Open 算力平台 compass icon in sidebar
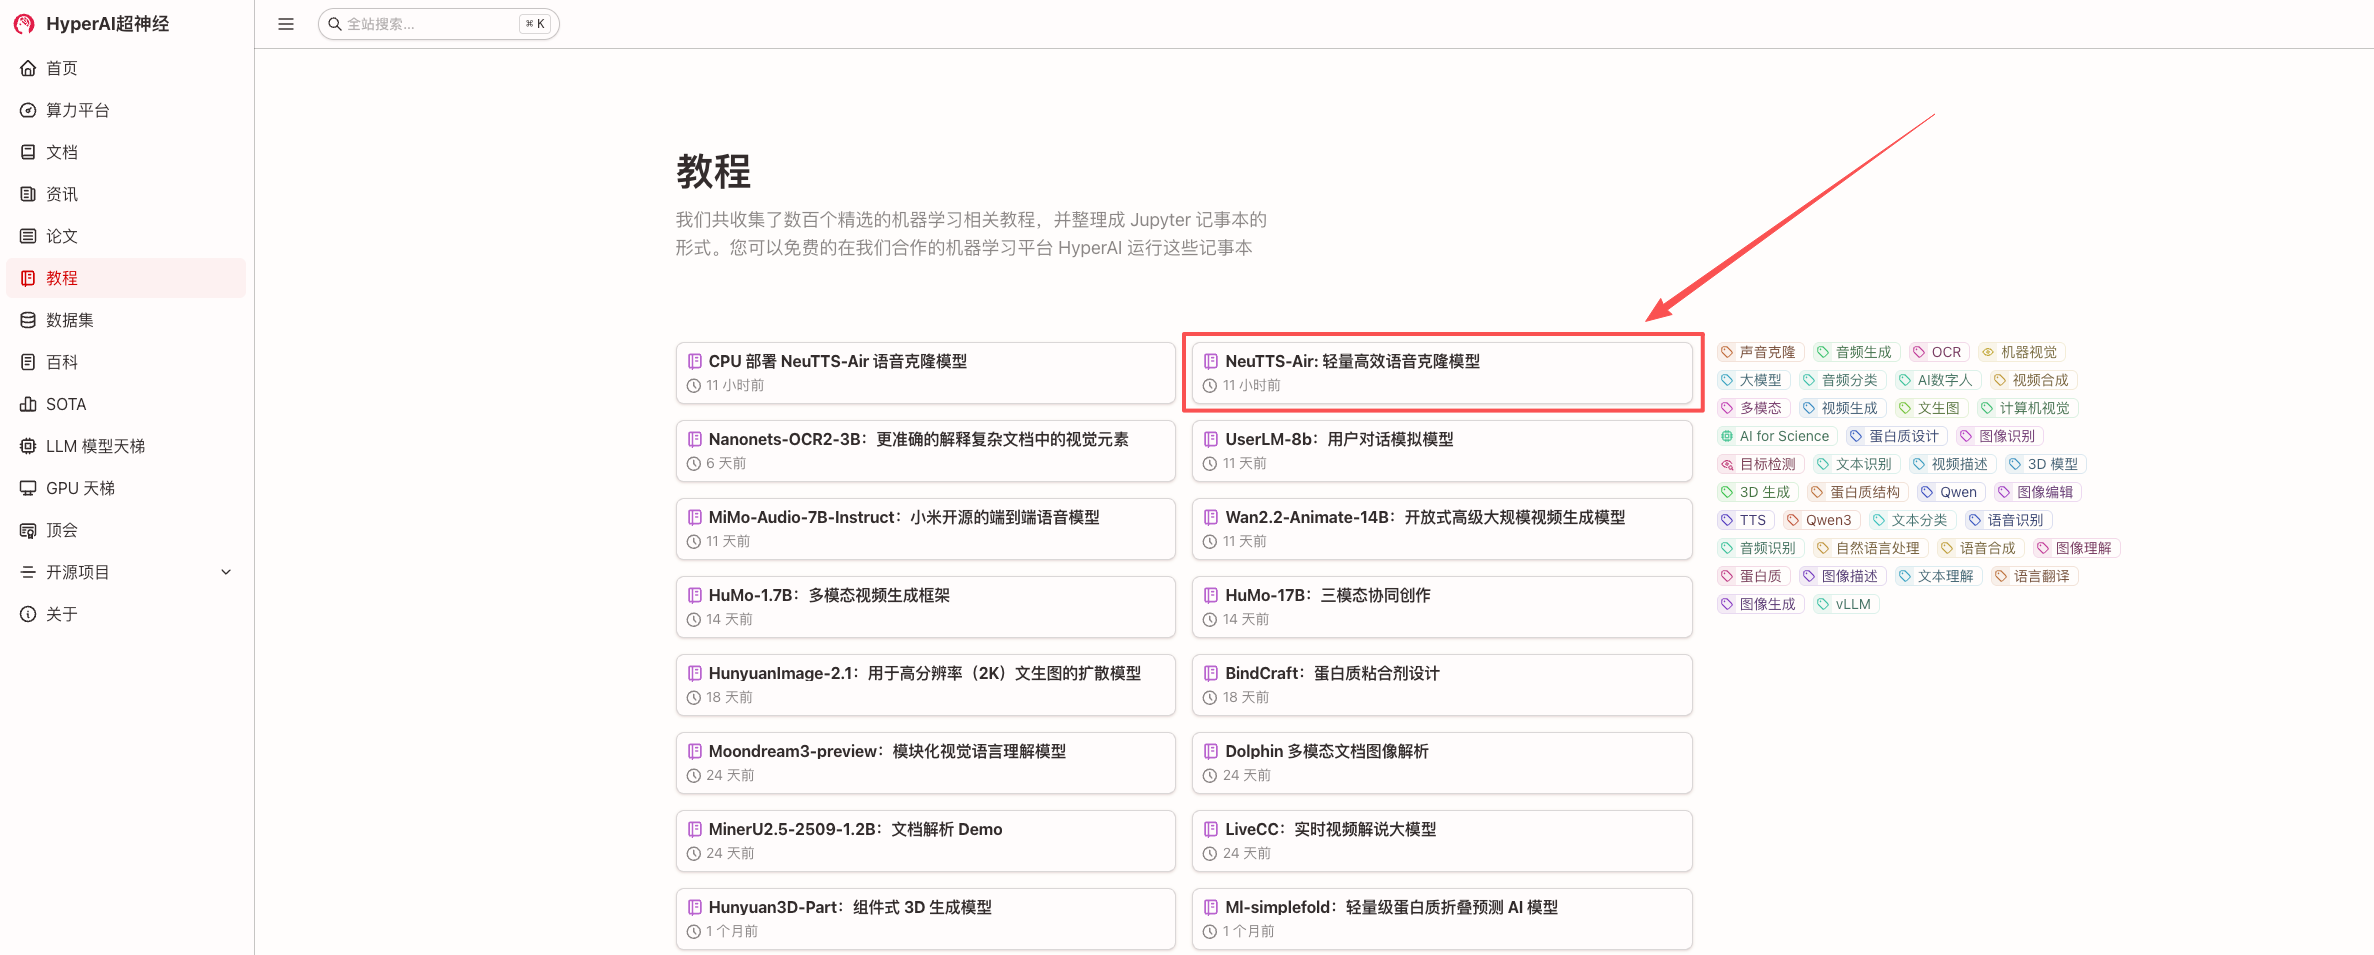This screenshot has height=955, width=2374. [28, 110]
